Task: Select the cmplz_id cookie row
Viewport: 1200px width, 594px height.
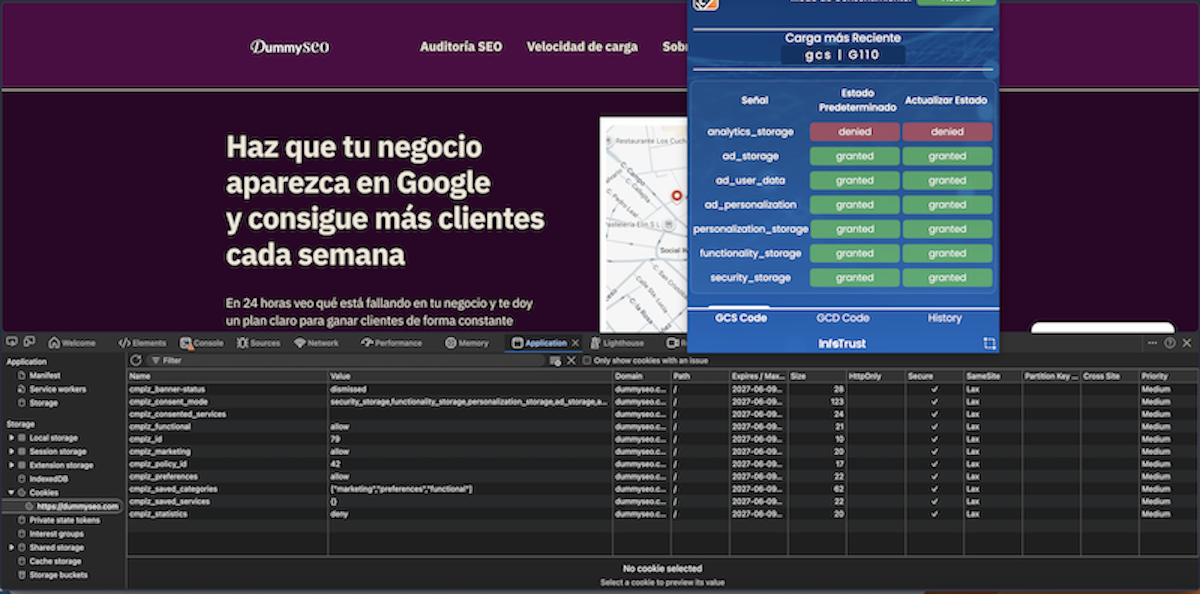Action: 662,439
